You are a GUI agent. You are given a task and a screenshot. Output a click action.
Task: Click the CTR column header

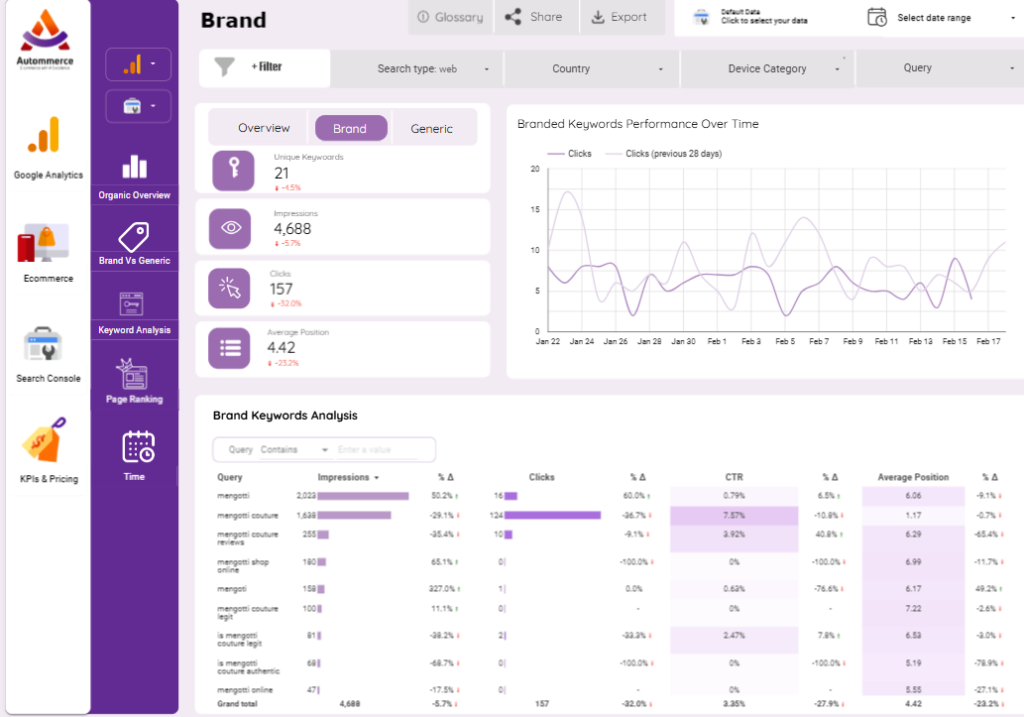[x=733, y=477]
